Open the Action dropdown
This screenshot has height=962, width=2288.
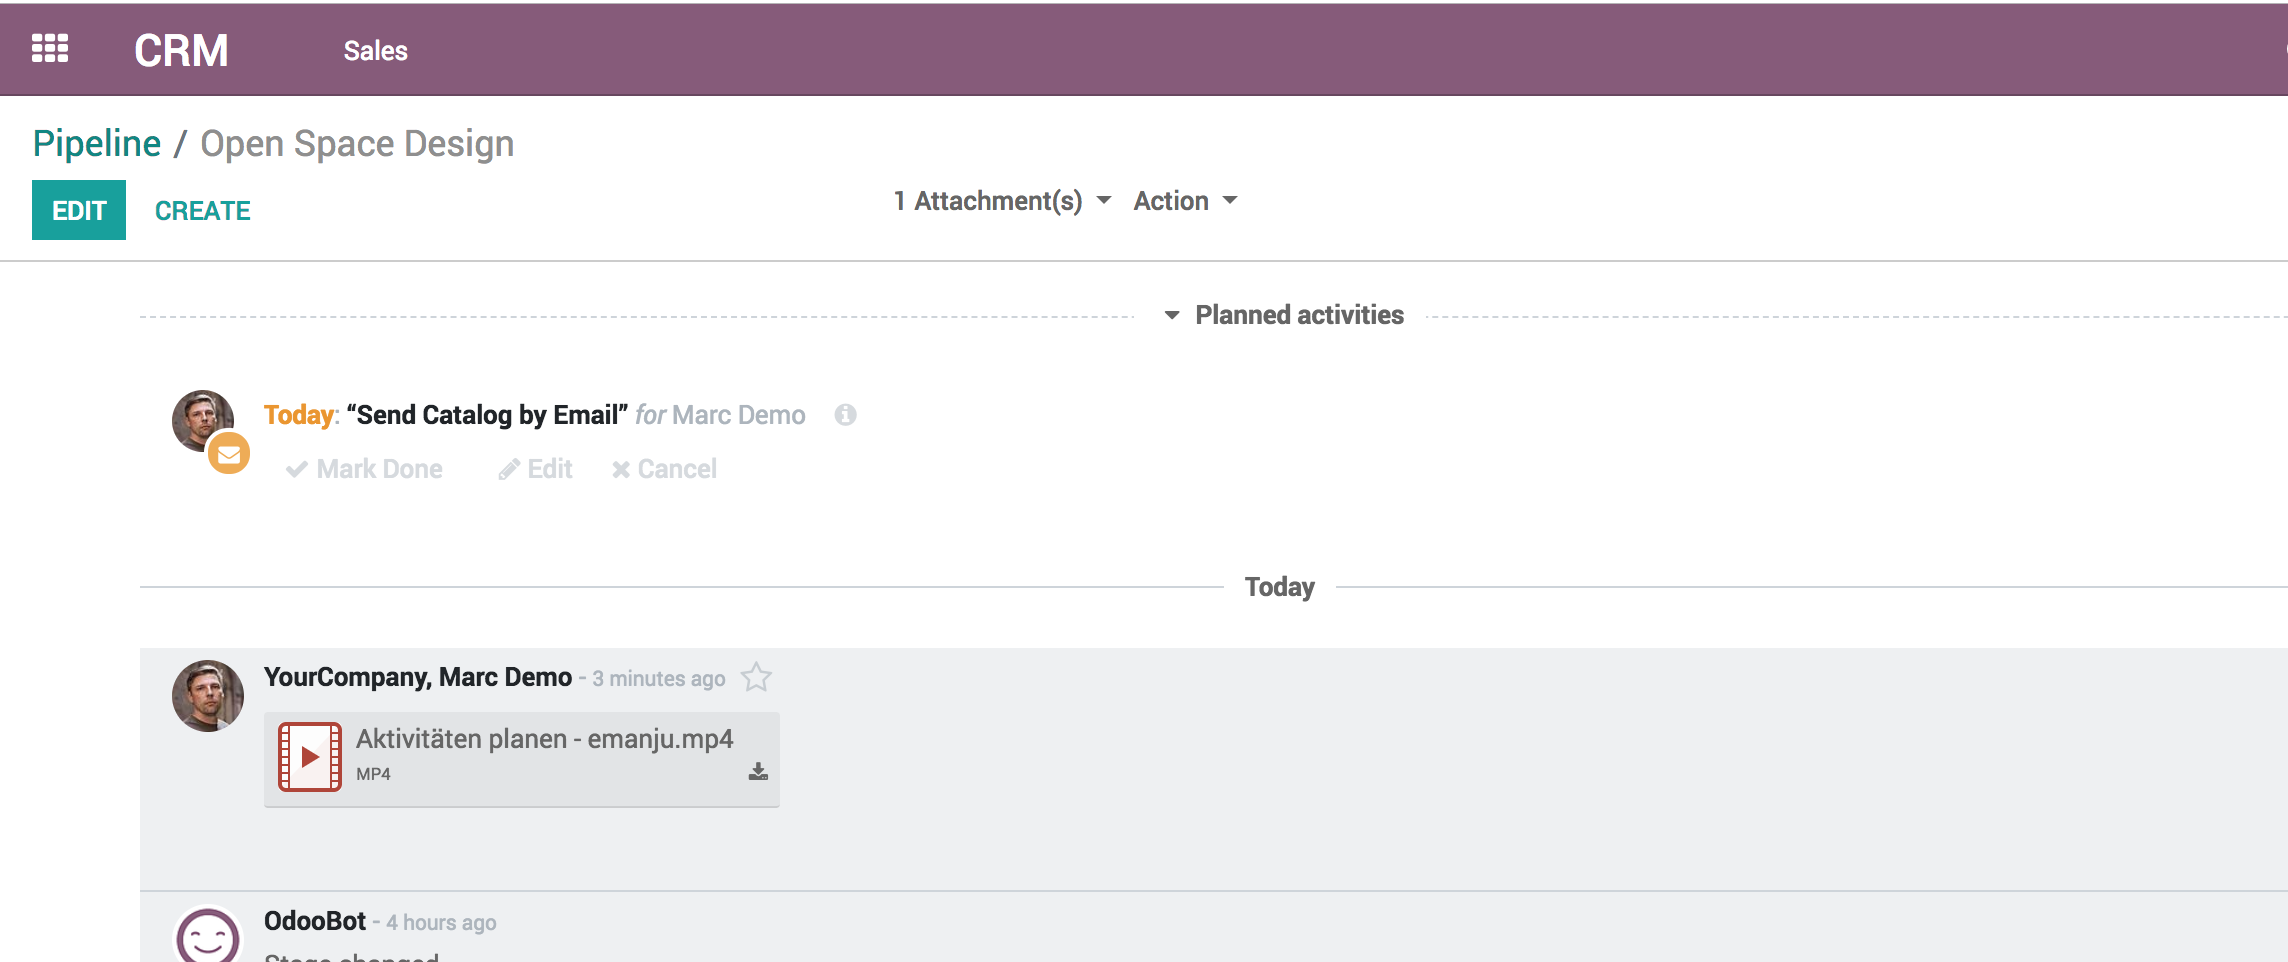click(x=1185, y=200)
